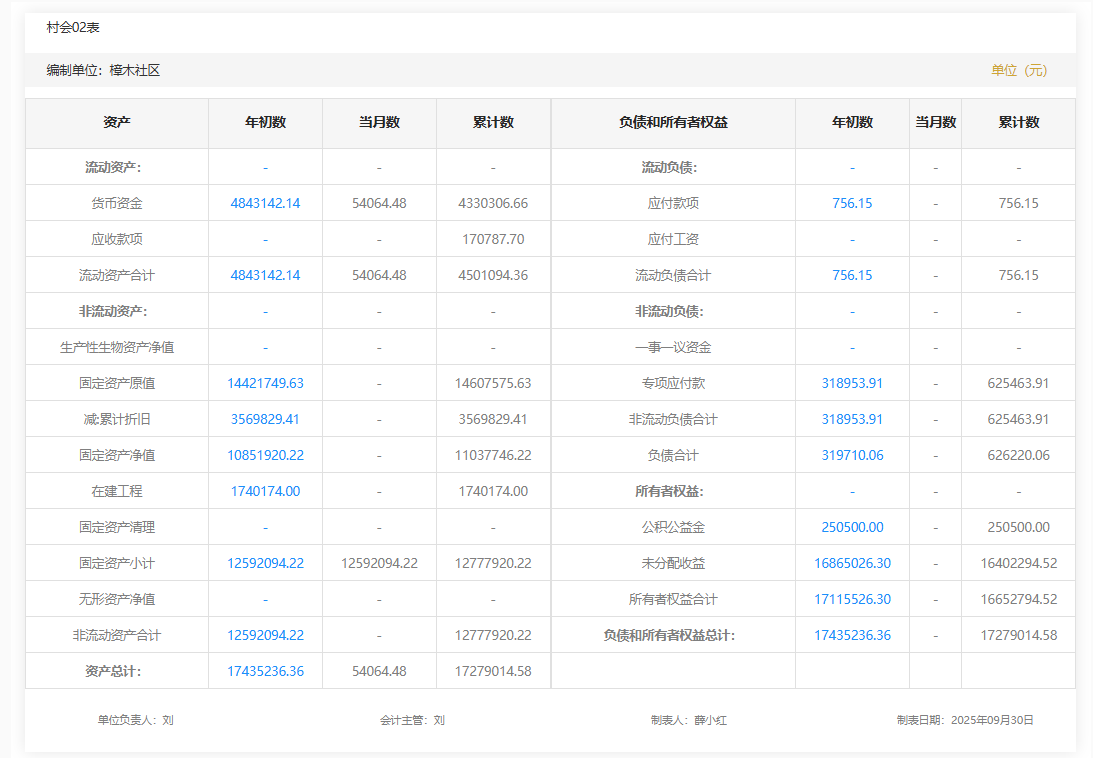Click 公积公益金 年初数 link 250500.00
Image resolution: width=1093 pixels, height=758 pixels.
coord(852,527)
